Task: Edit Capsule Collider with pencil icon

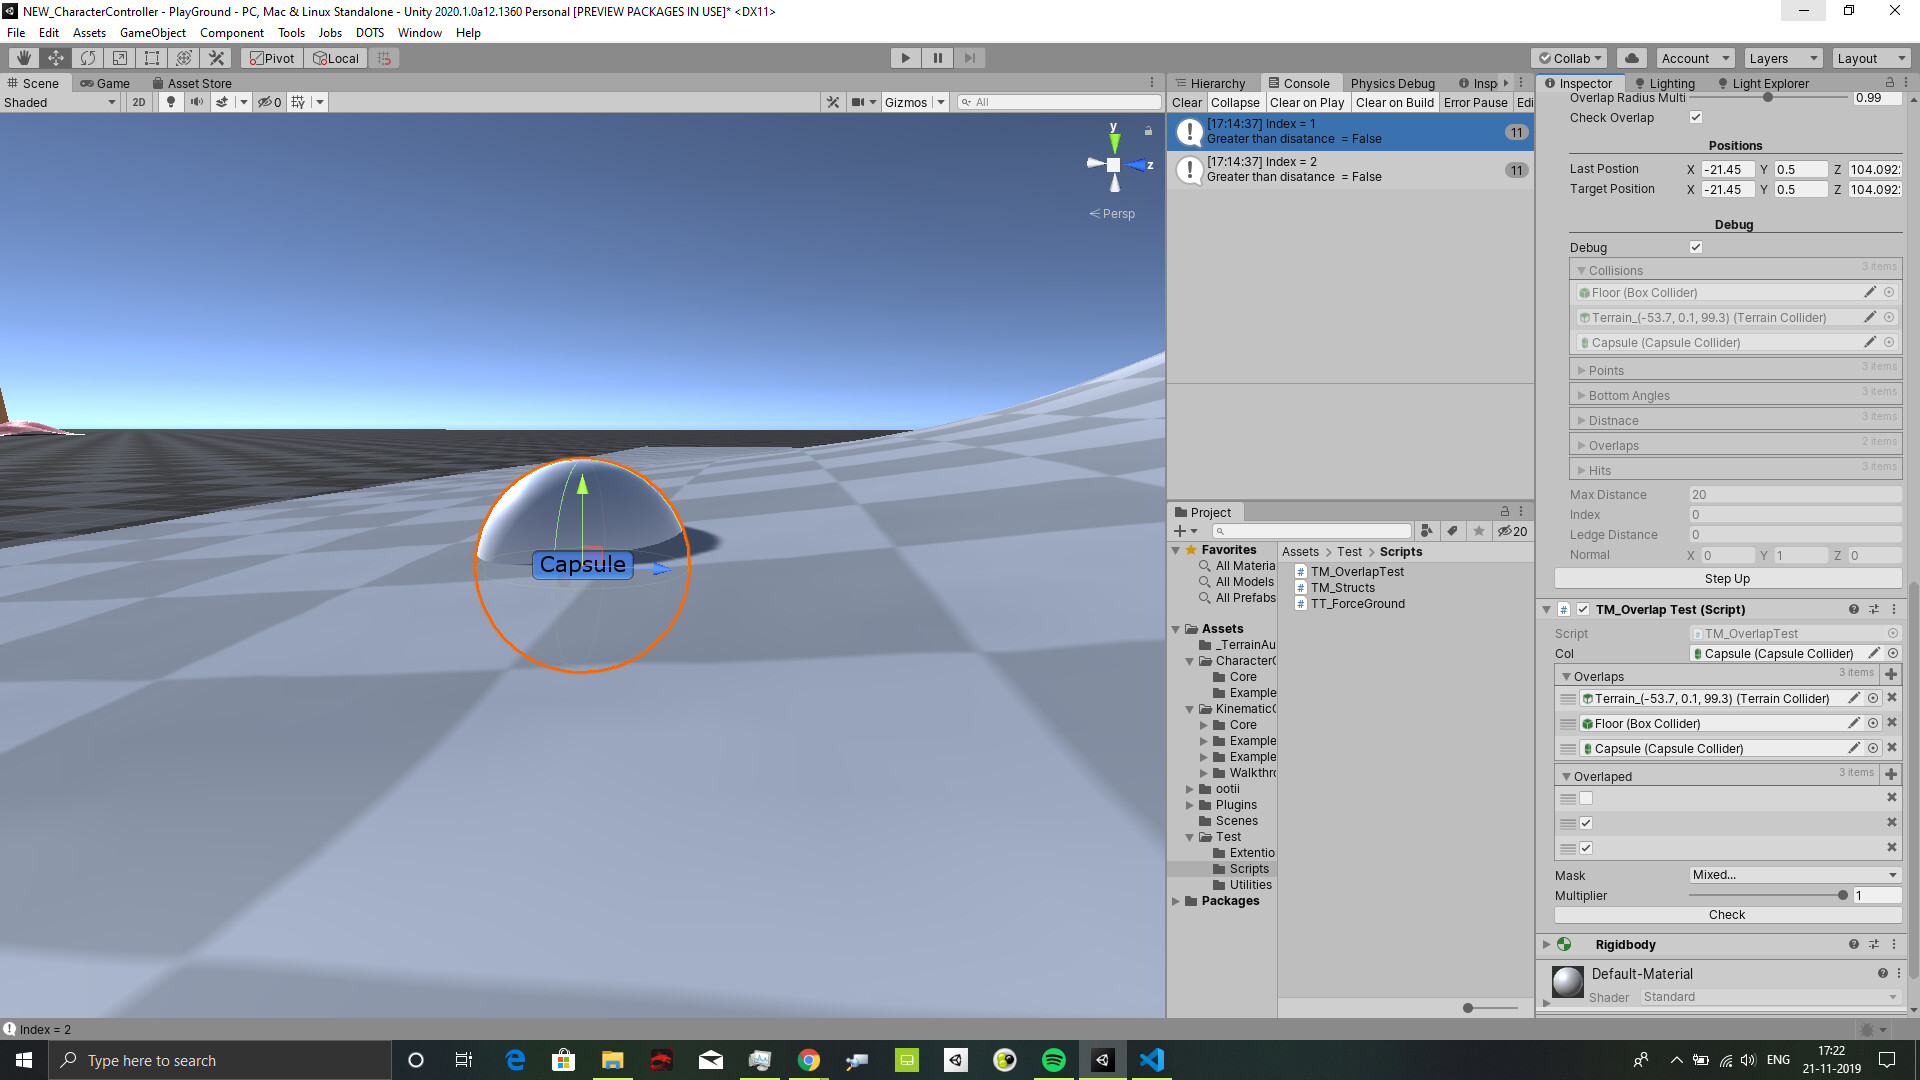Action: click(1870, 342)
